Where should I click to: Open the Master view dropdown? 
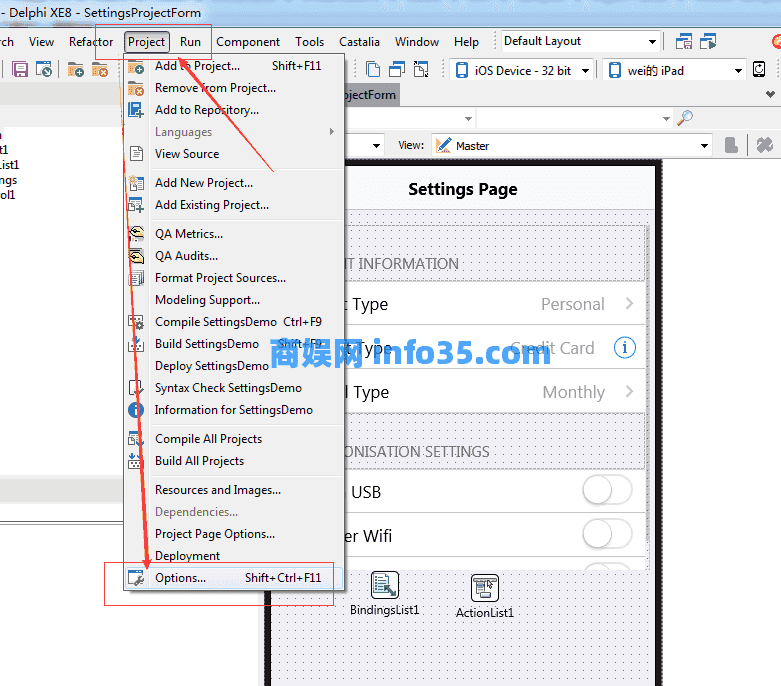click(704, 146)
